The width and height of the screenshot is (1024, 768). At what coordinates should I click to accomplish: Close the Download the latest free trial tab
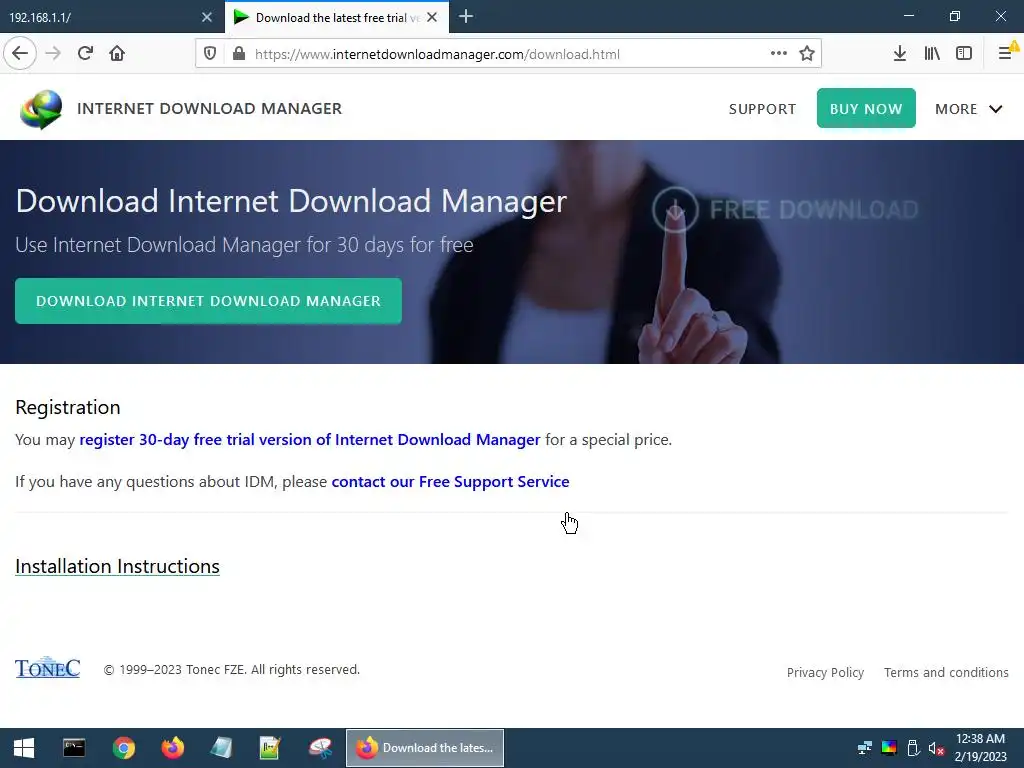point(432,18)
